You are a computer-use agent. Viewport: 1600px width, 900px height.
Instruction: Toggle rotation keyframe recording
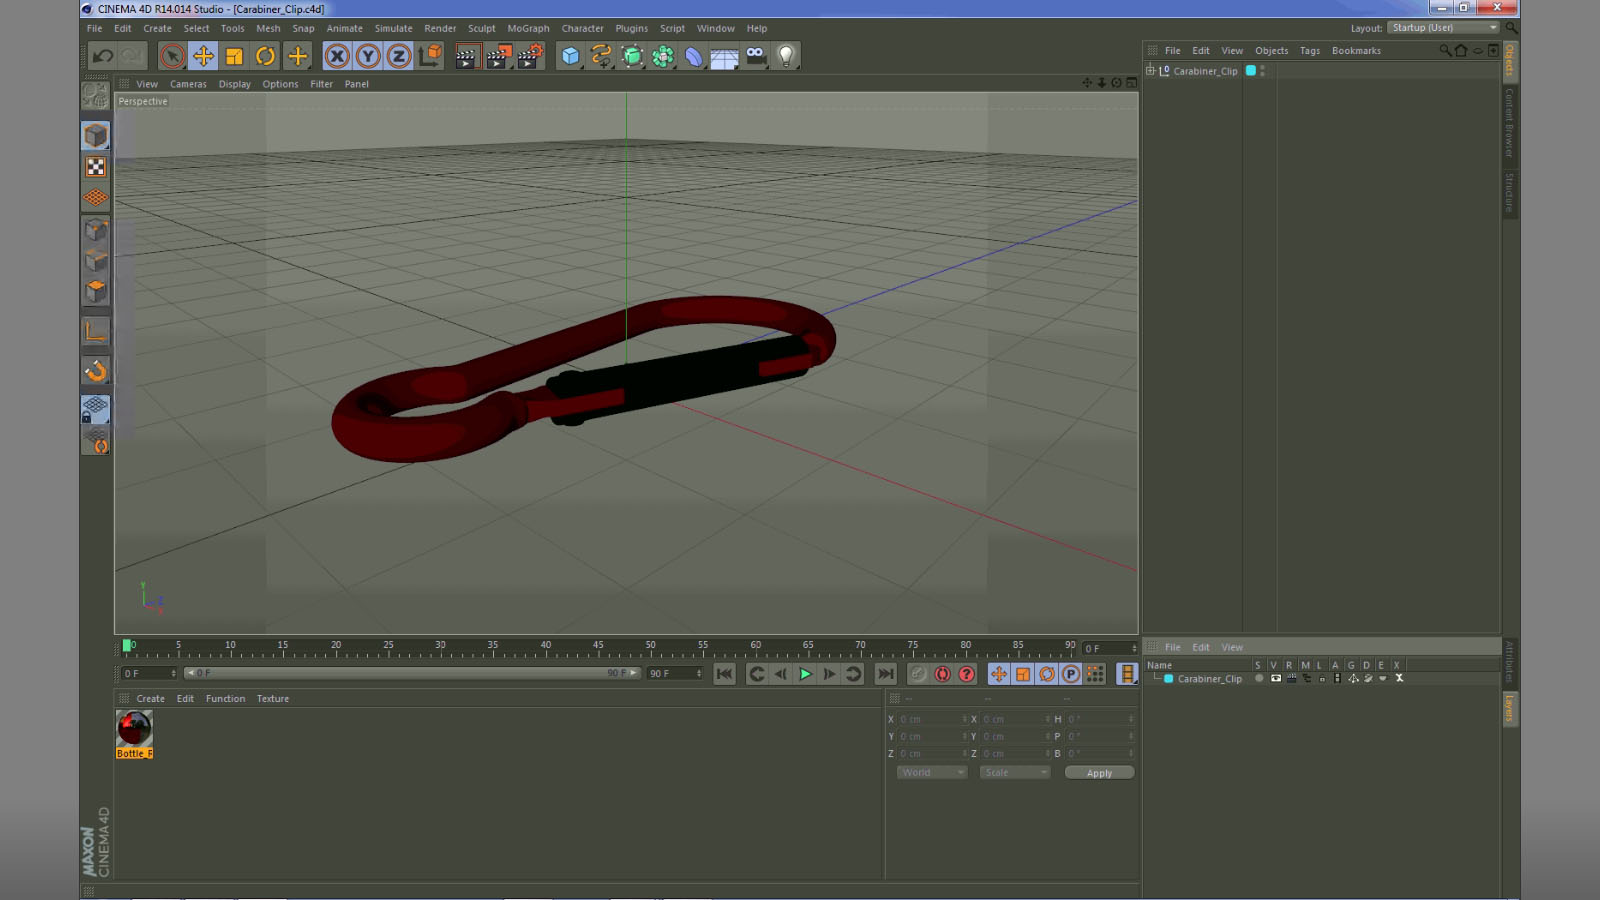(x=1047, y=674)
